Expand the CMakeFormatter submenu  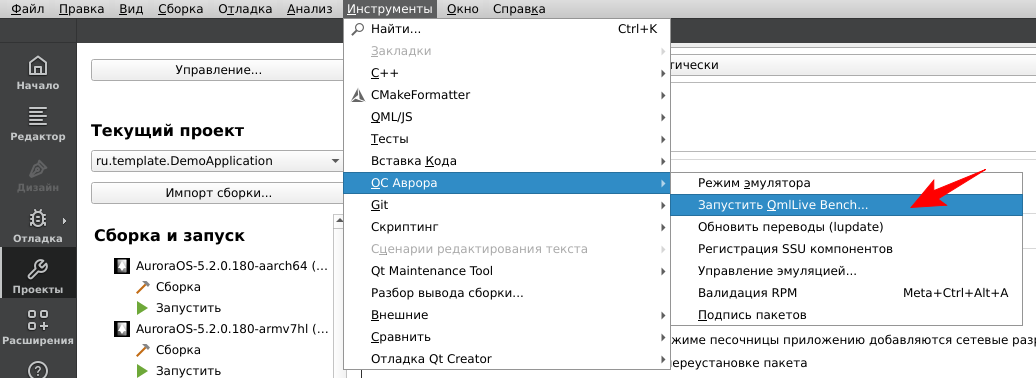(x=507, y=95)
